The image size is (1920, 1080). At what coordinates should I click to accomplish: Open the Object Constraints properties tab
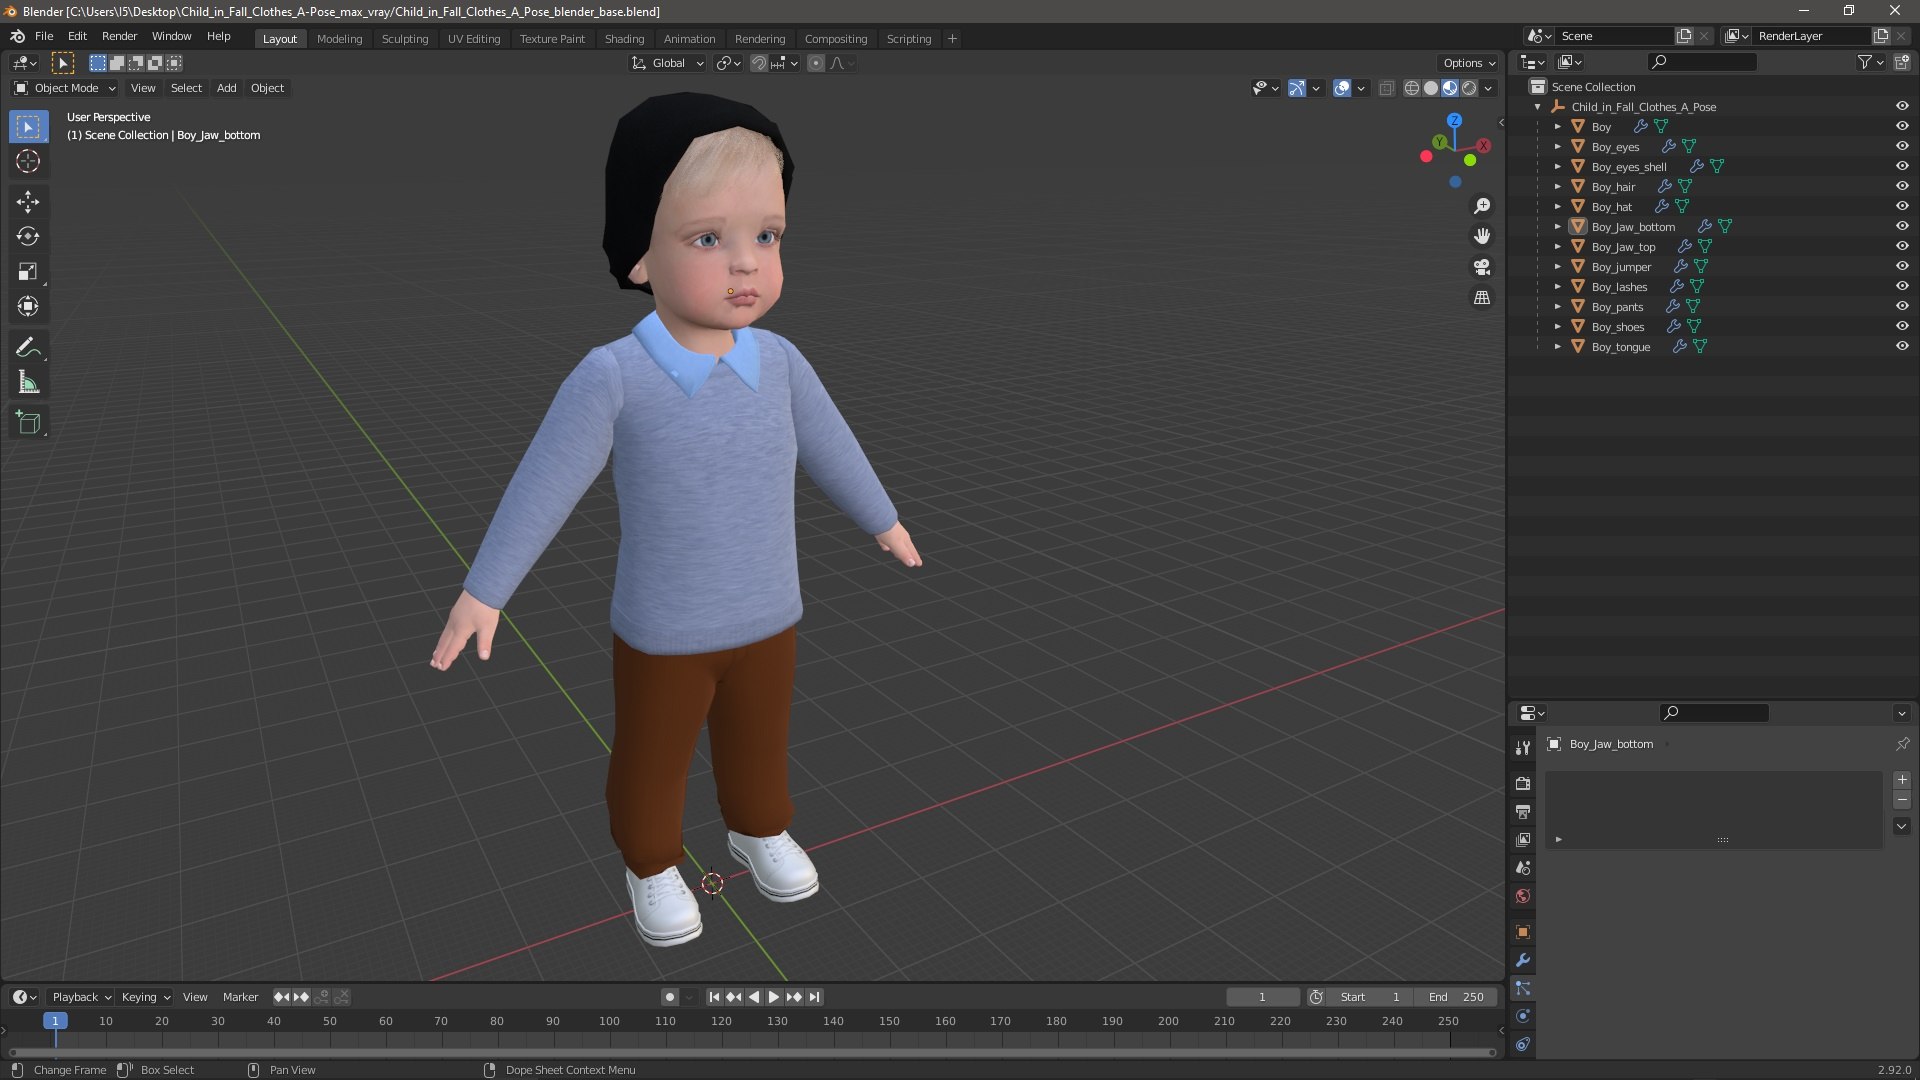point(1522,1044)
